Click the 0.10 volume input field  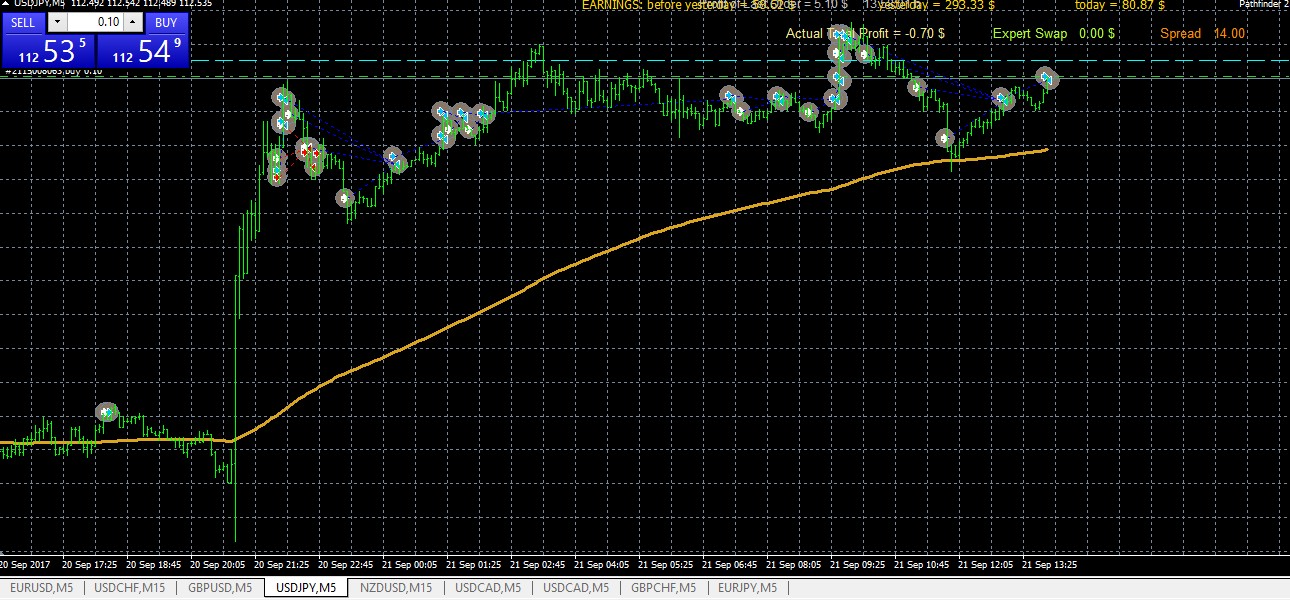click(x=95, y=22)
